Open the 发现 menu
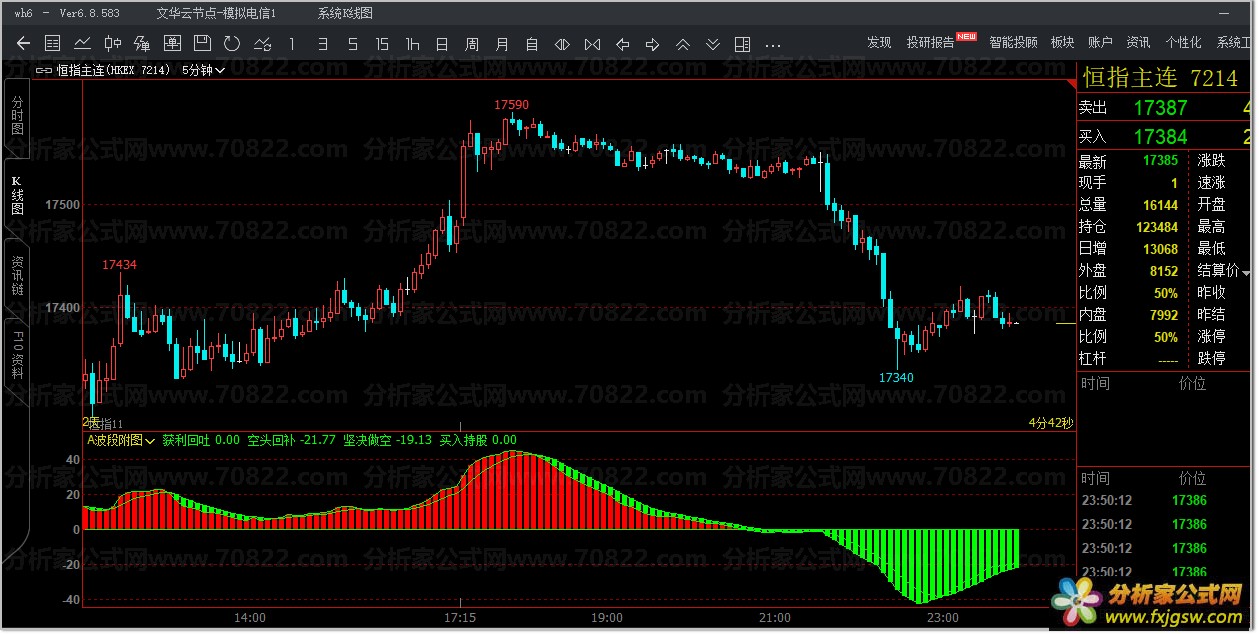This screenshot has width=1259, height=634. pos(879,42)
